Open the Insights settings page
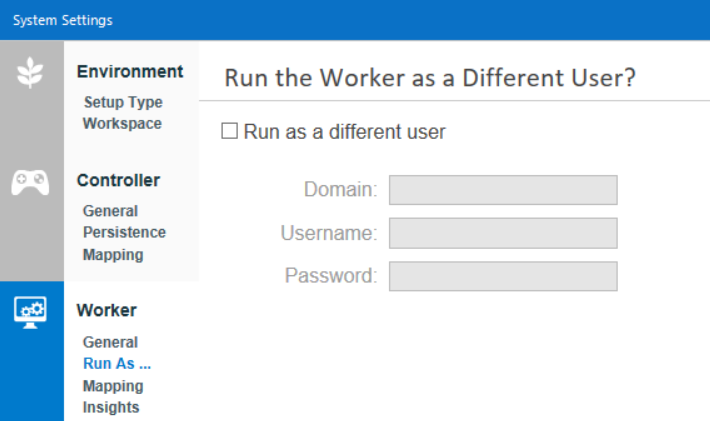The image size is (710, 421). 111,407
